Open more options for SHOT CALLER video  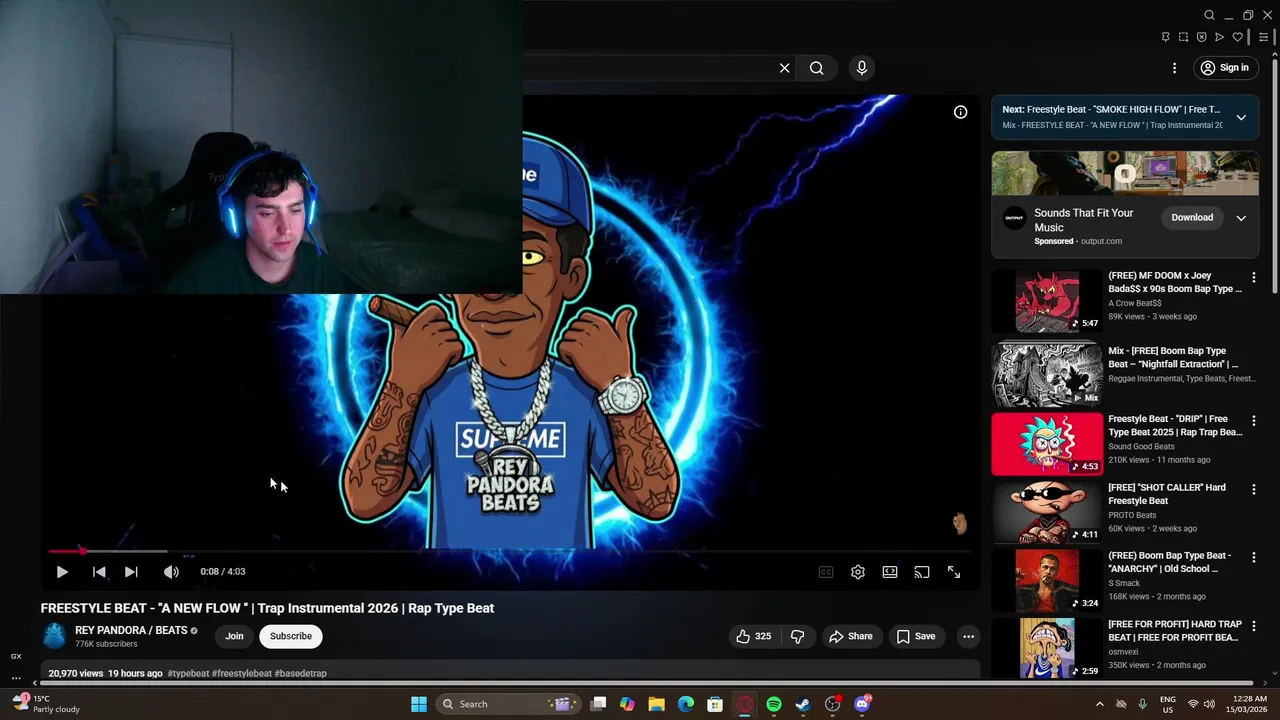(x=1253, y=489)
